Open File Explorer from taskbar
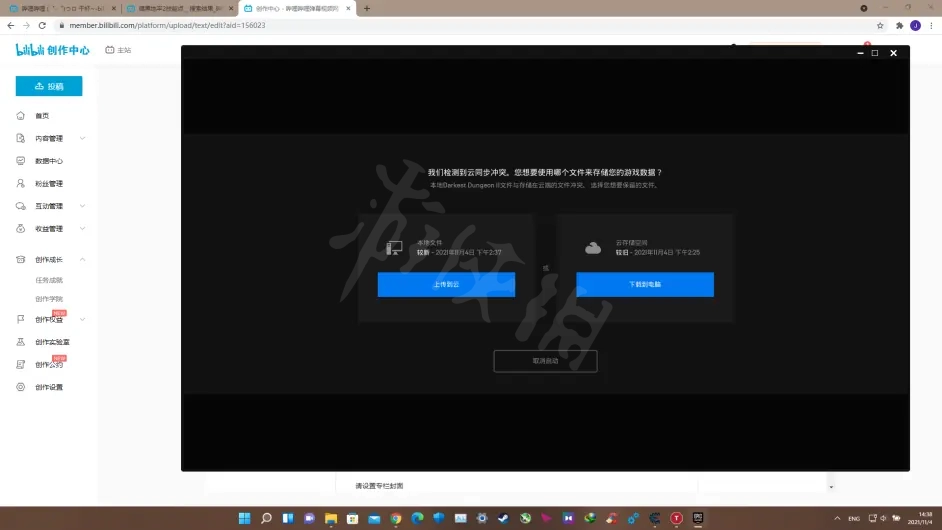Image resolution: width=942 pixels, height=530 pixels. point(331,518)
